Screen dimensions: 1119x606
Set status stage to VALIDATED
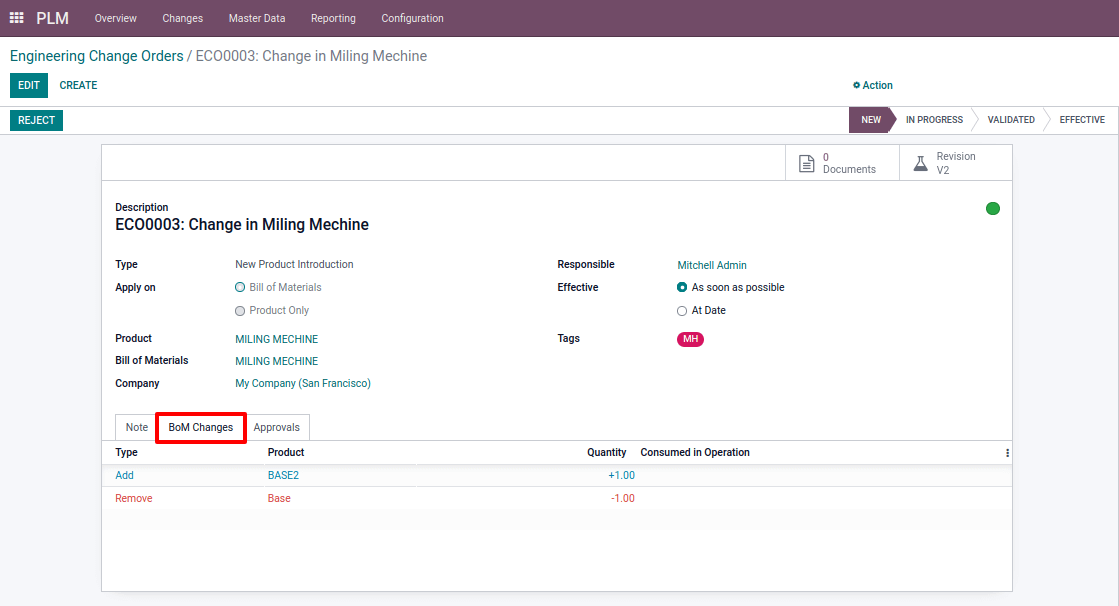point(1011,120)
